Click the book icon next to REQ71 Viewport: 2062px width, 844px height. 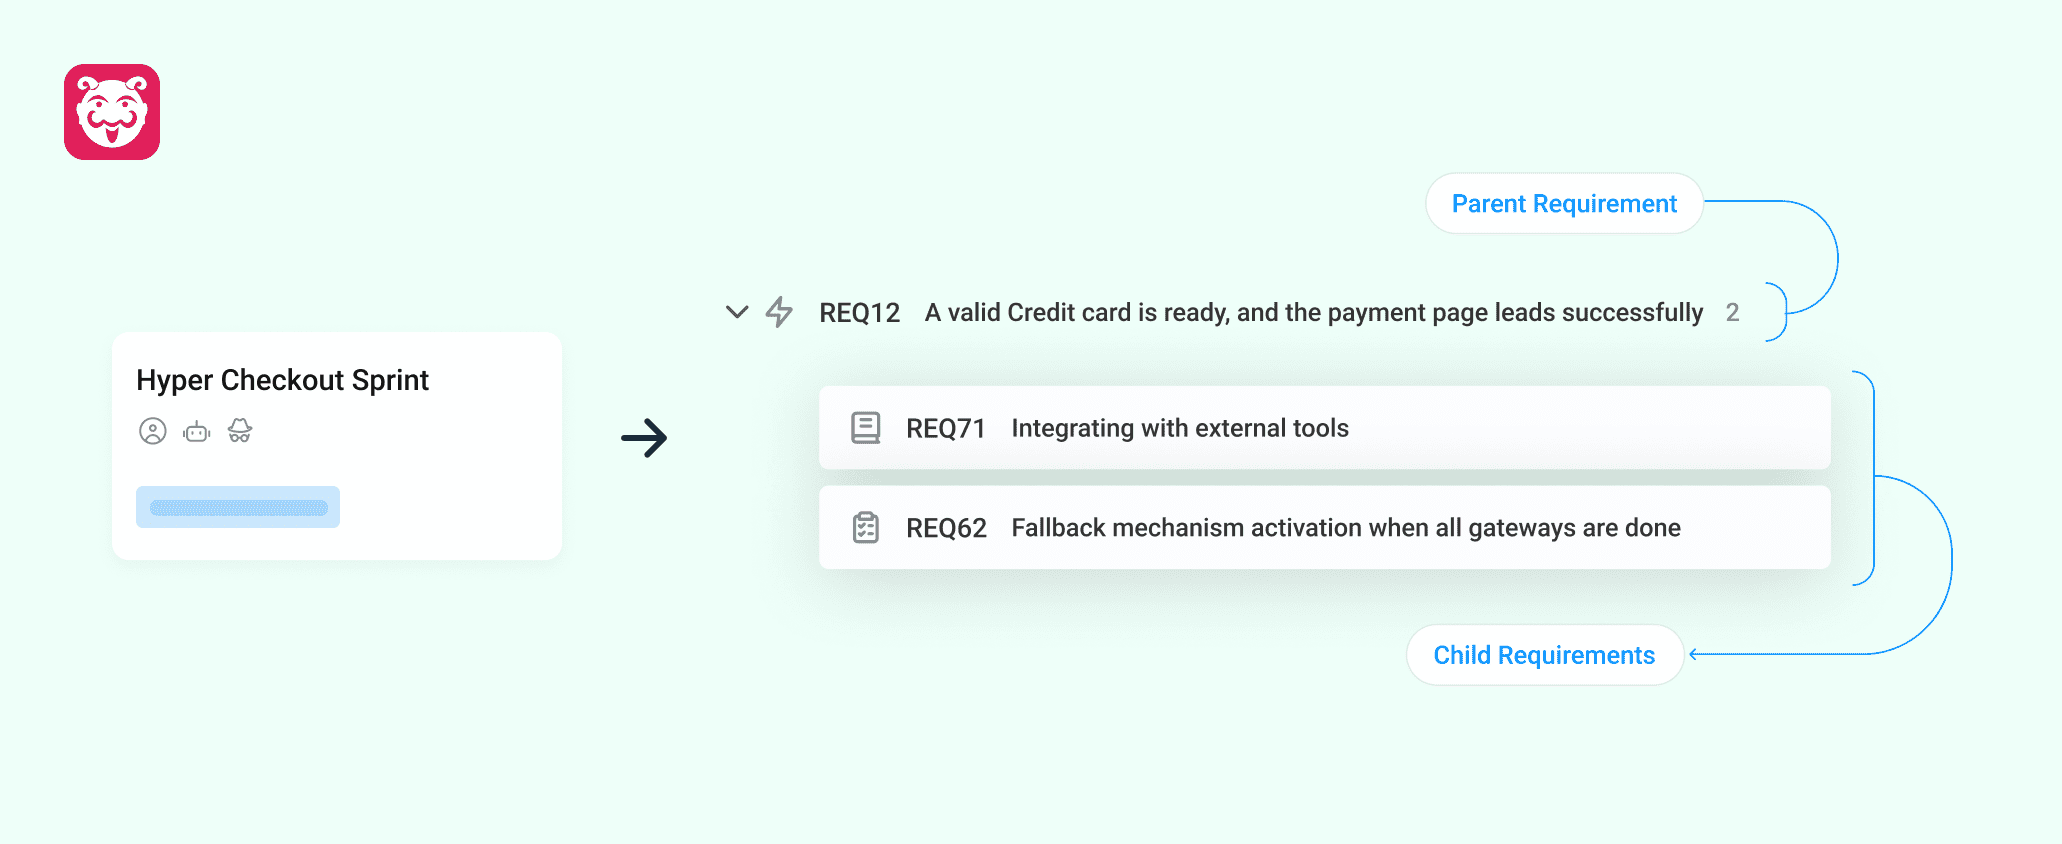[865, 428]
